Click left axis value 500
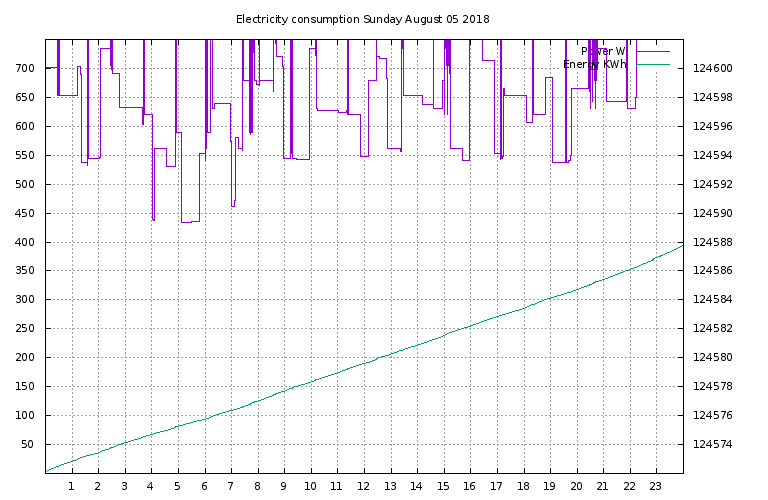The width and height of the screenshot is (768, 500). point(25,184)
